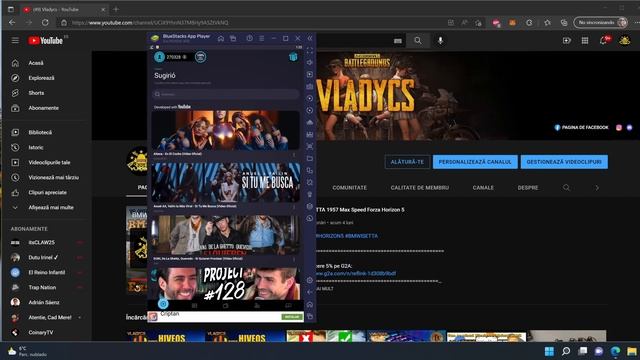The height and width of the screenshot is (360, 640).
Task: Open BlueStacks settings gear on side toolbar
Action: [x=310, y=280]
